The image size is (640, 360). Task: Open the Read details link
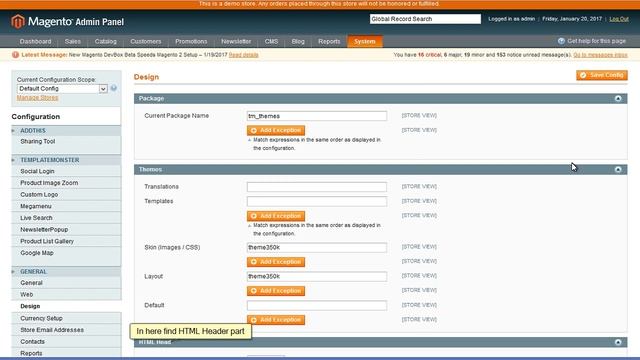[244, 55]
